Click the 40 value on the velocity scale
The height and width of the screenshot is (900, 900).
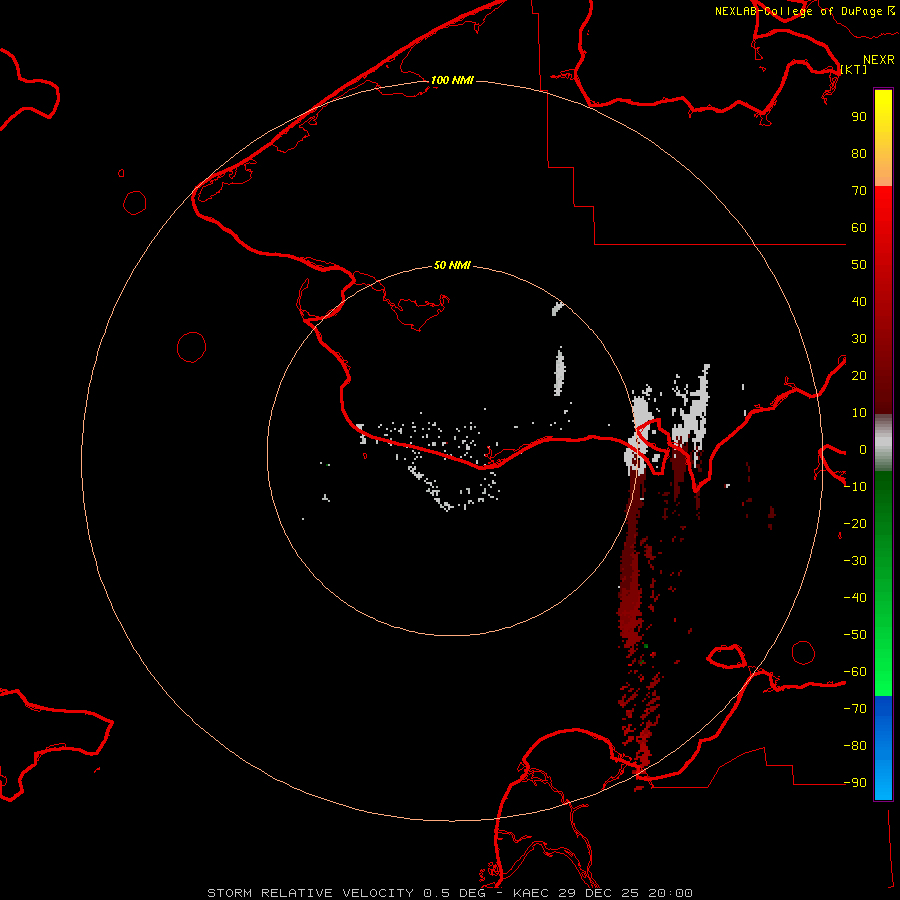coord(859,302)
